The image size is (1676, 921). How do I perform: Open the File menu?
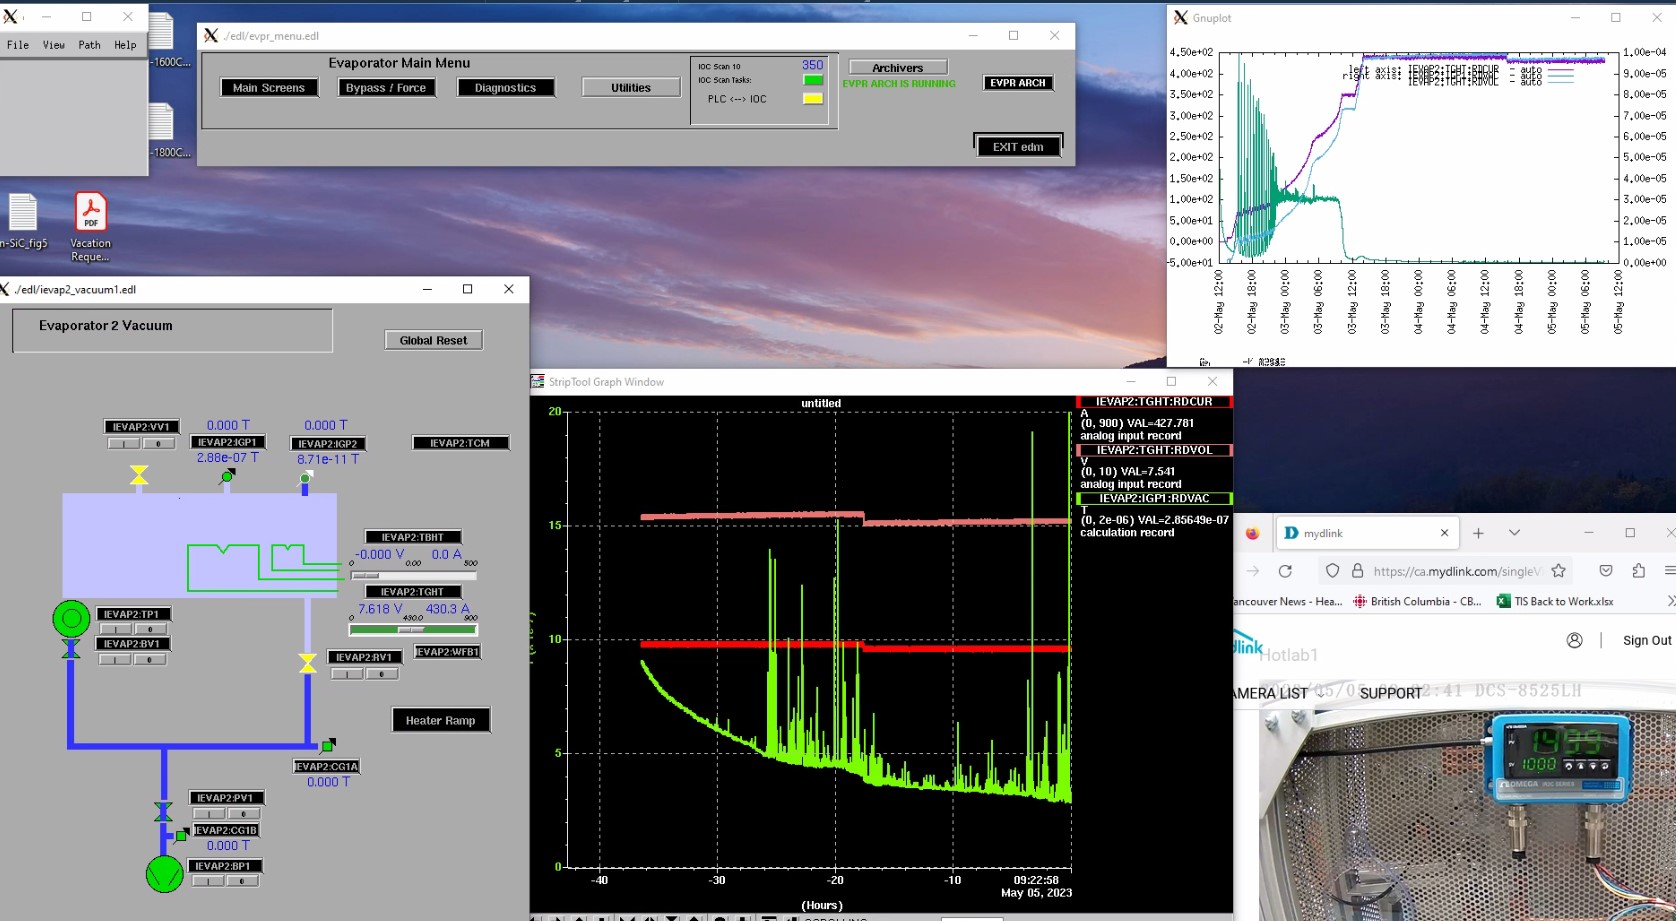[x=18, y=45]
